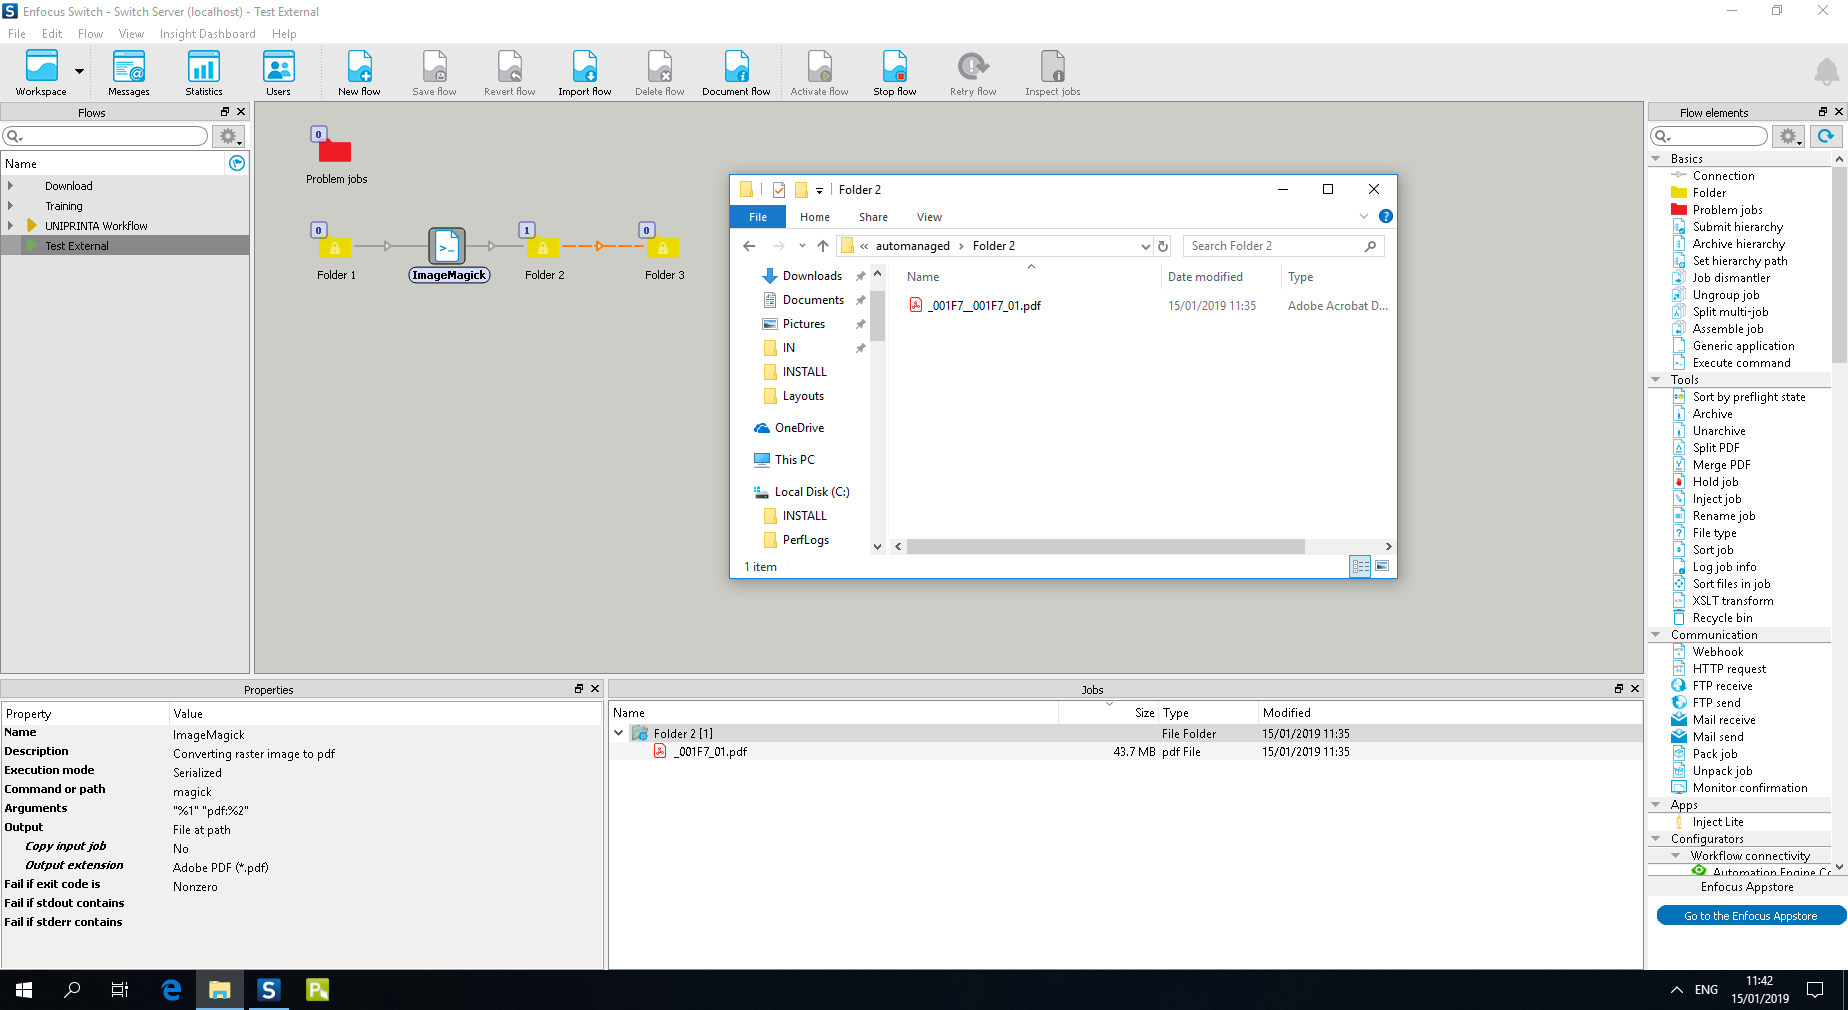Open the Windows Start menu
The image size is (1848, 1010).
[24, 990]
